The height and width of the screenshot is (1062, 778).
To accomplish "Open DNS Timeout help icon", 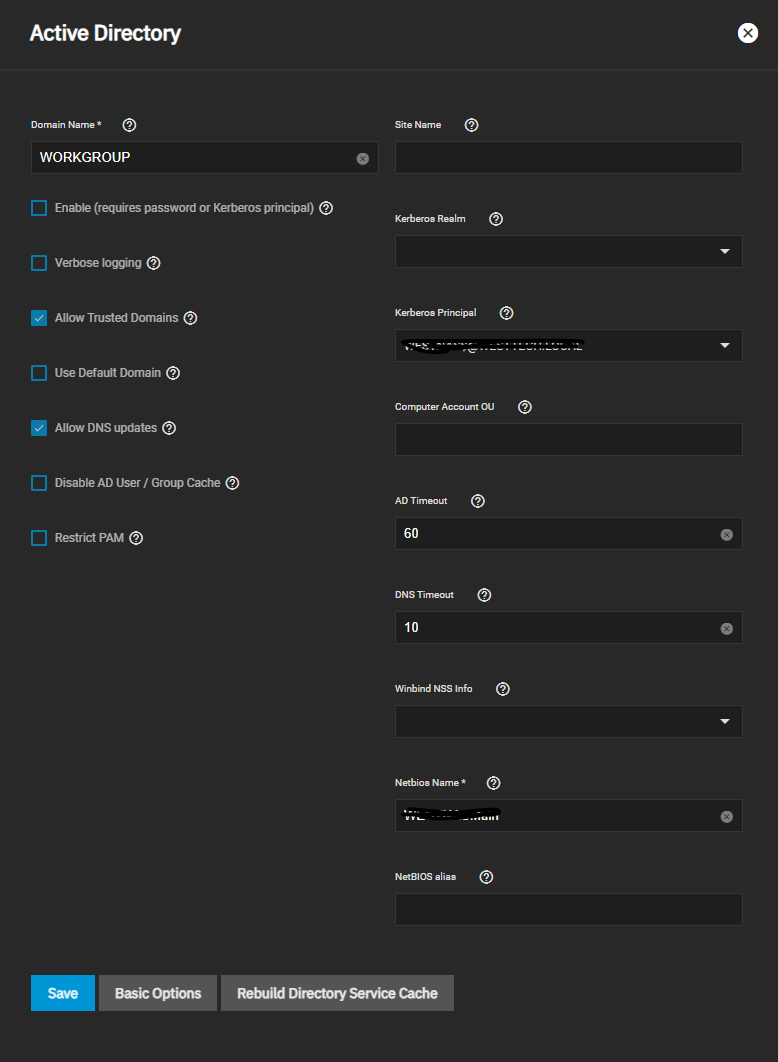I will pos(484,595).
